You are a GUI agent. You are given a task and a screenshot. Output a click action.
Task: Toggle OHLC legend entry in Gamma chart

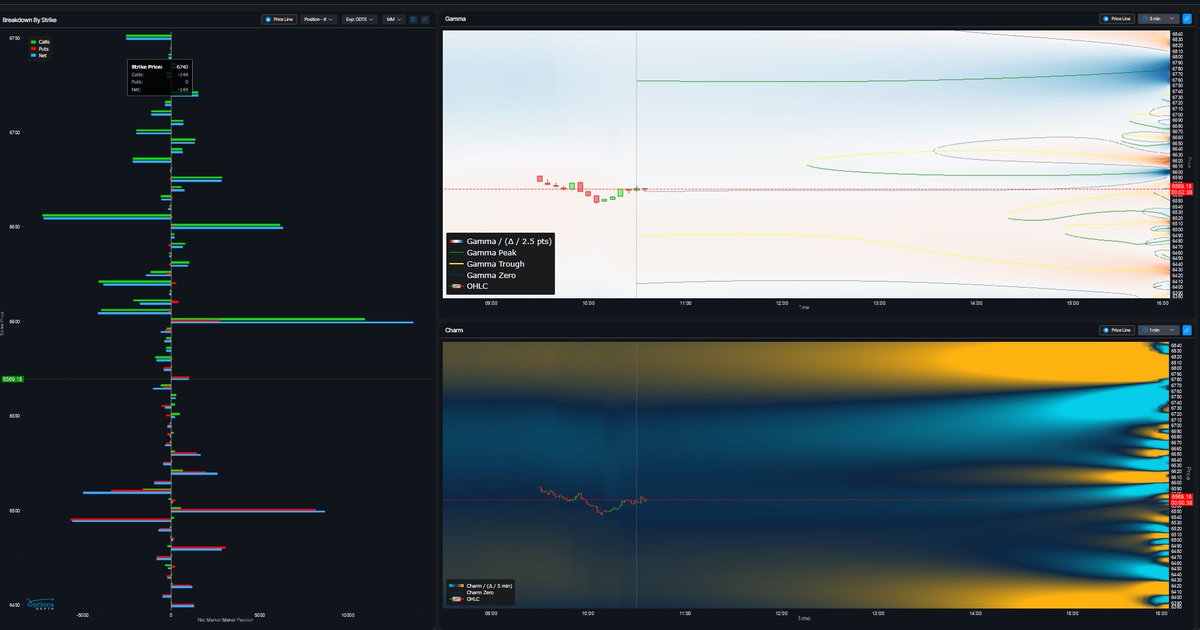pyautogui.click(x=470, y=286)
